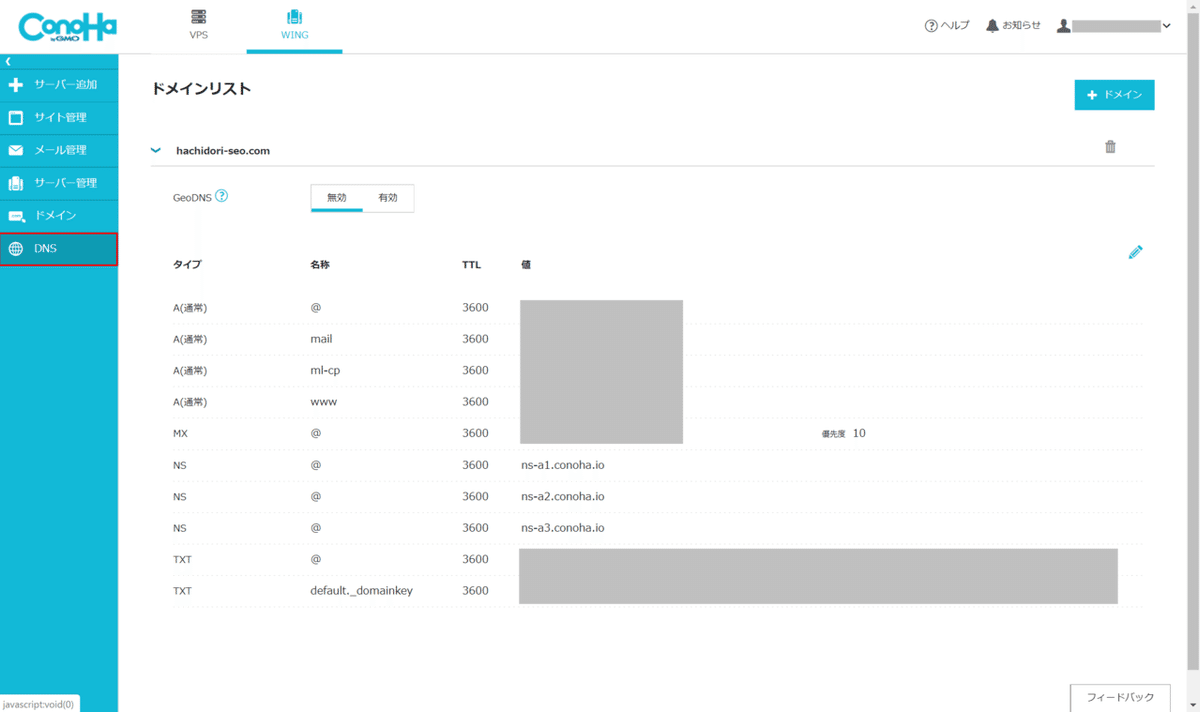Open the VPS tab

pos(199,26)
